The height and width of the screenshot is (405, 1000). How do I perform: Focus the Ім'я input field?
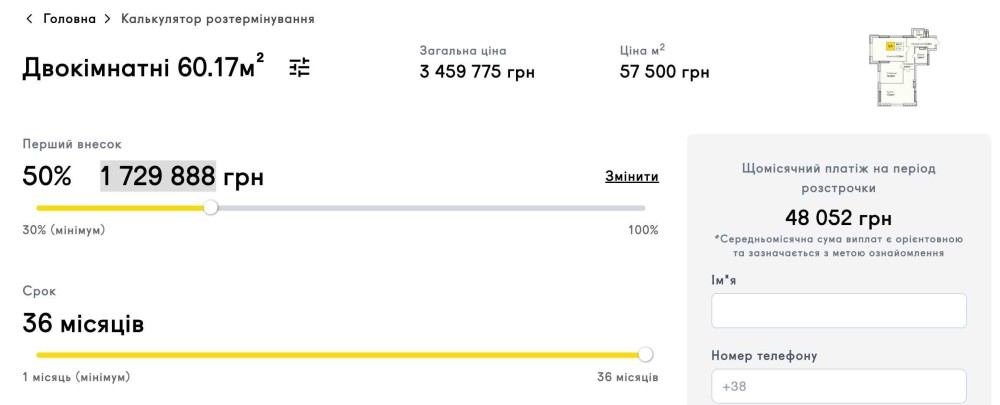pyautogui.click(x=838, y=311)
